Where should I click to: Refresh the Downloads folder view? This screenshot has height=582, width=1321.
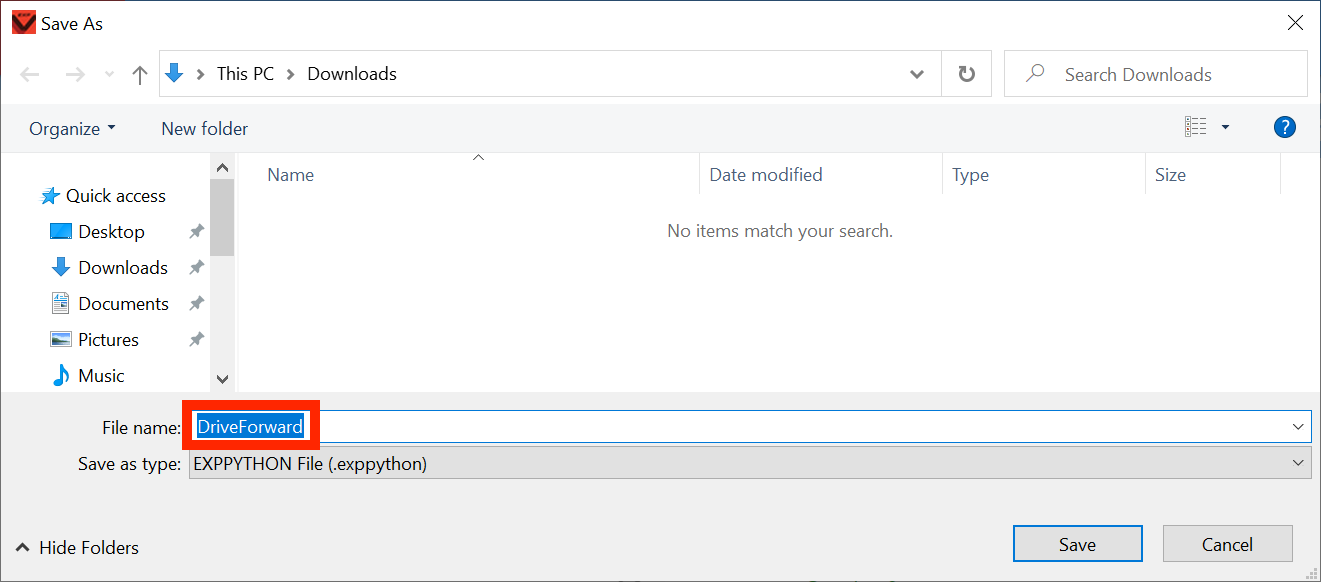click(x=966, y=74)
